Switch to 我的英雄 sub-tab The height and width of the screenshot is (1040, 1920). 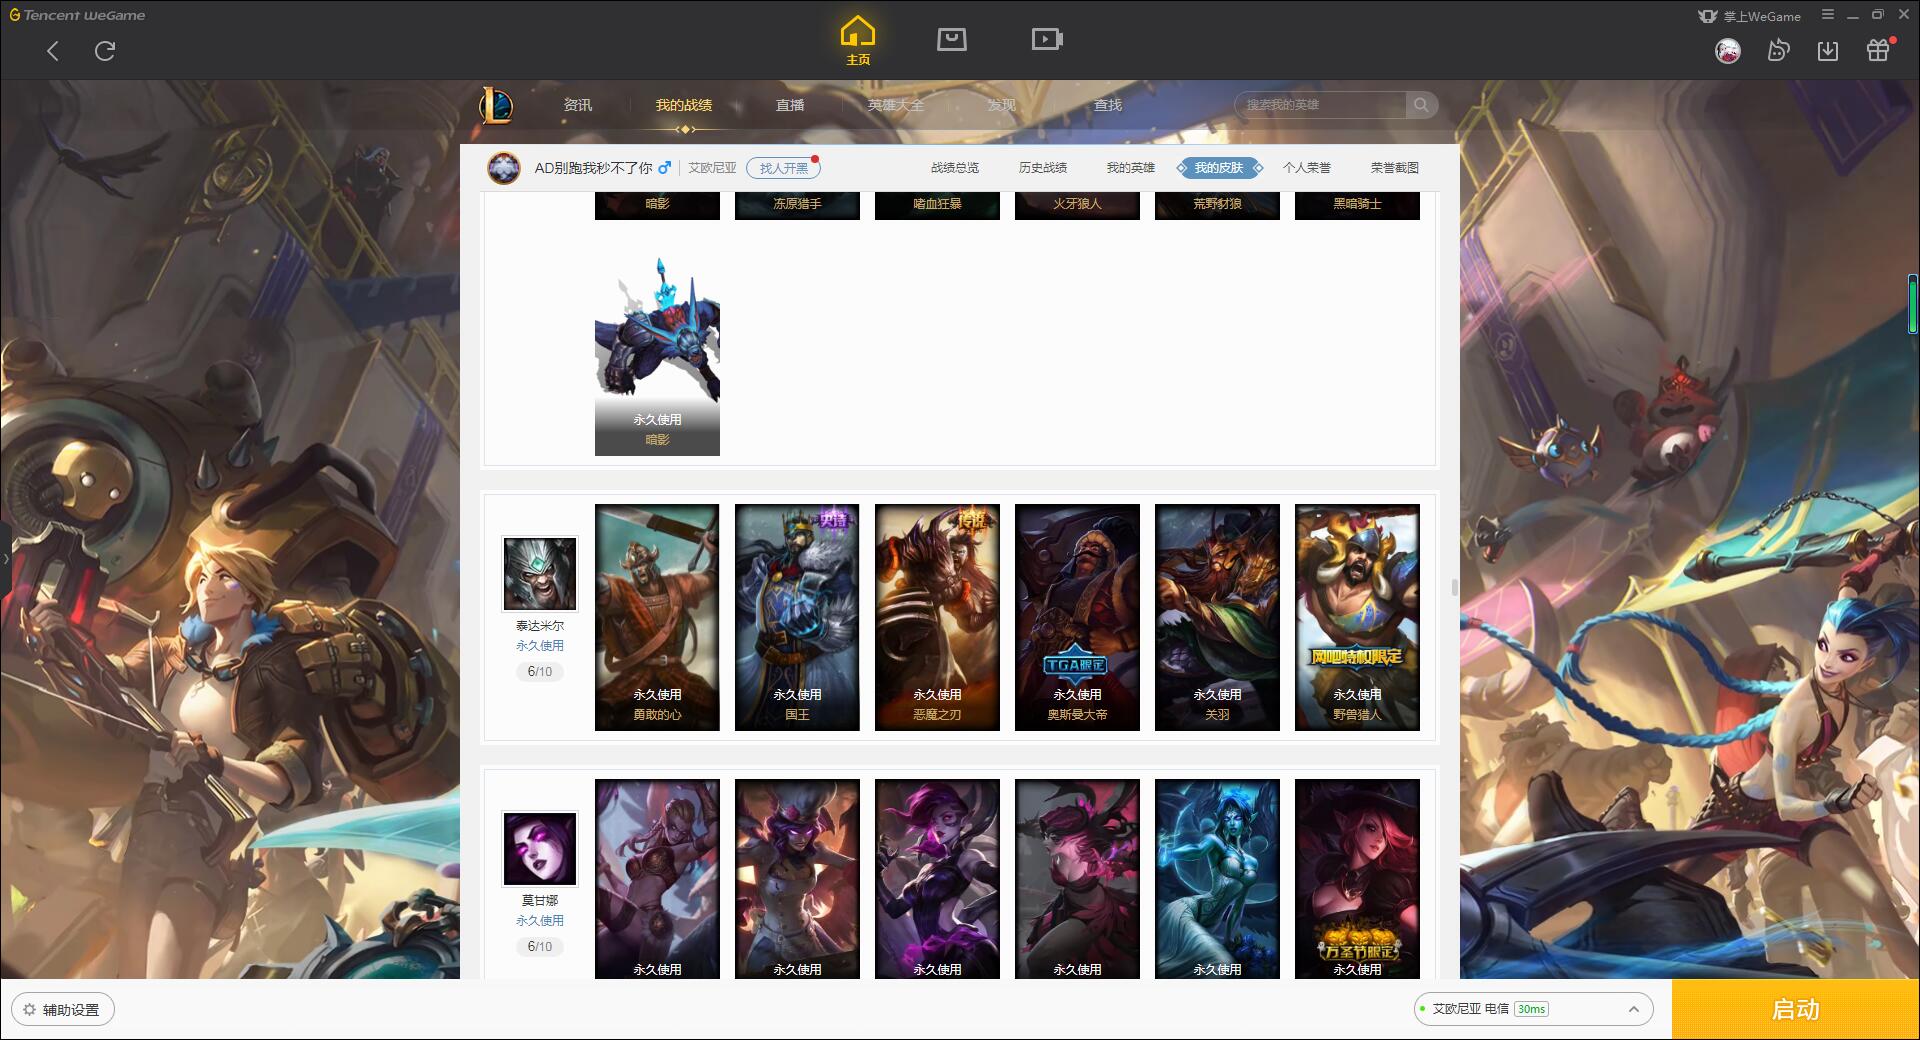click(x=1131, y=168)
